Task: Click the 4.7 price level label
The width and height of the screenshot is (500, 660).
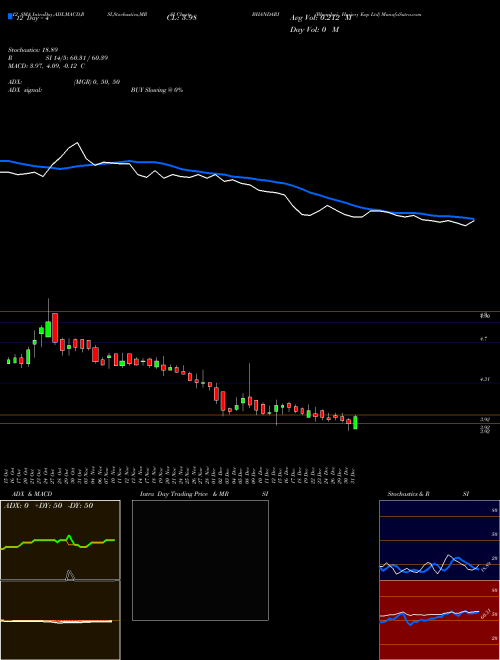Action: [x=483, y=338]
